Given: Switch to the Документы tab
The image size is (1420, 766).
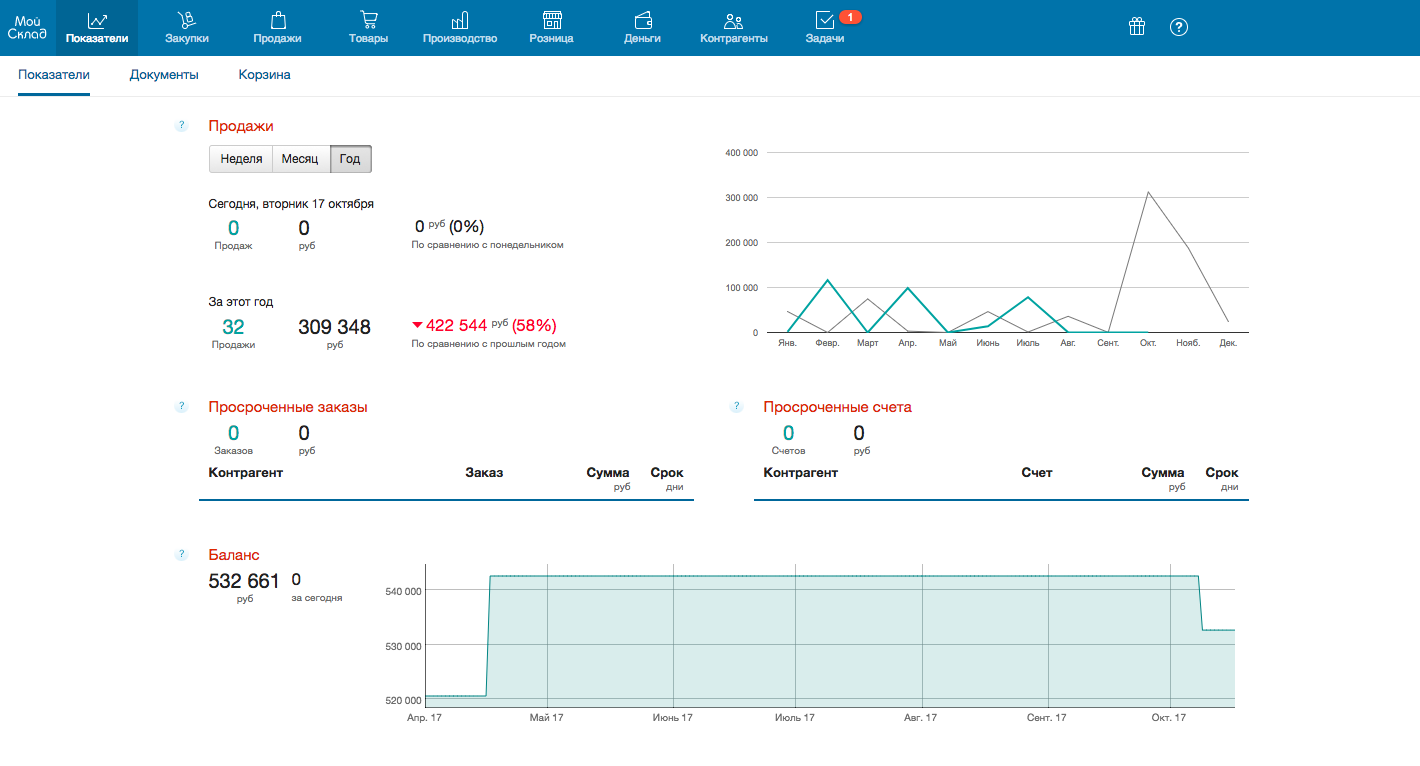Looking at the screenshot, I should pos(164,75).
